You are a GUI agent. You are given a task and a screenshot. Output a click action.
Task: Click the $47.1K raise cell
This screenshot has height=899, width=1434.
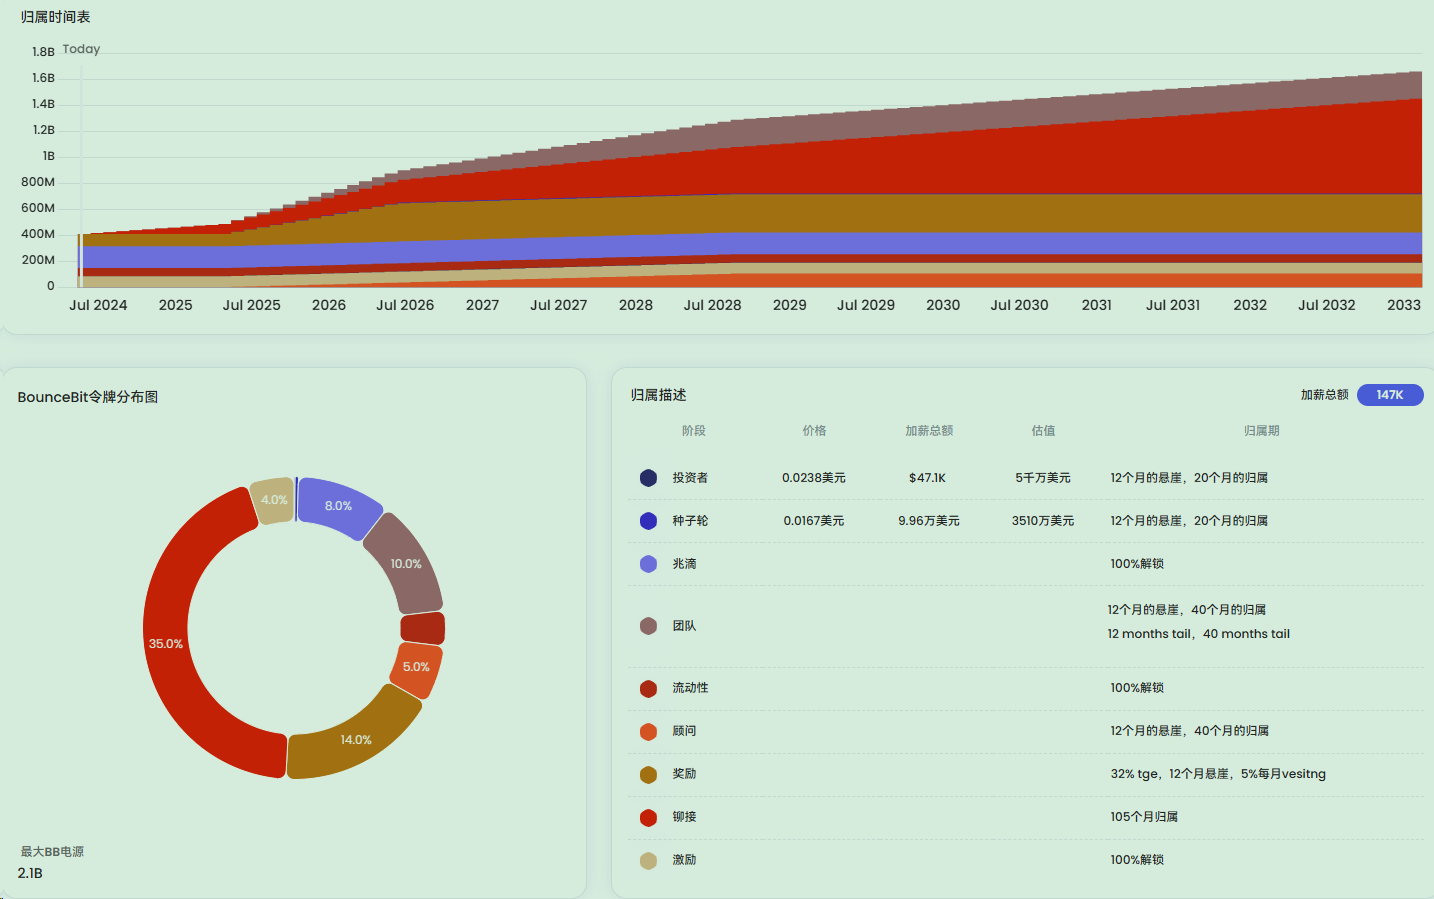pyautogui.click(x=928, y=478)
